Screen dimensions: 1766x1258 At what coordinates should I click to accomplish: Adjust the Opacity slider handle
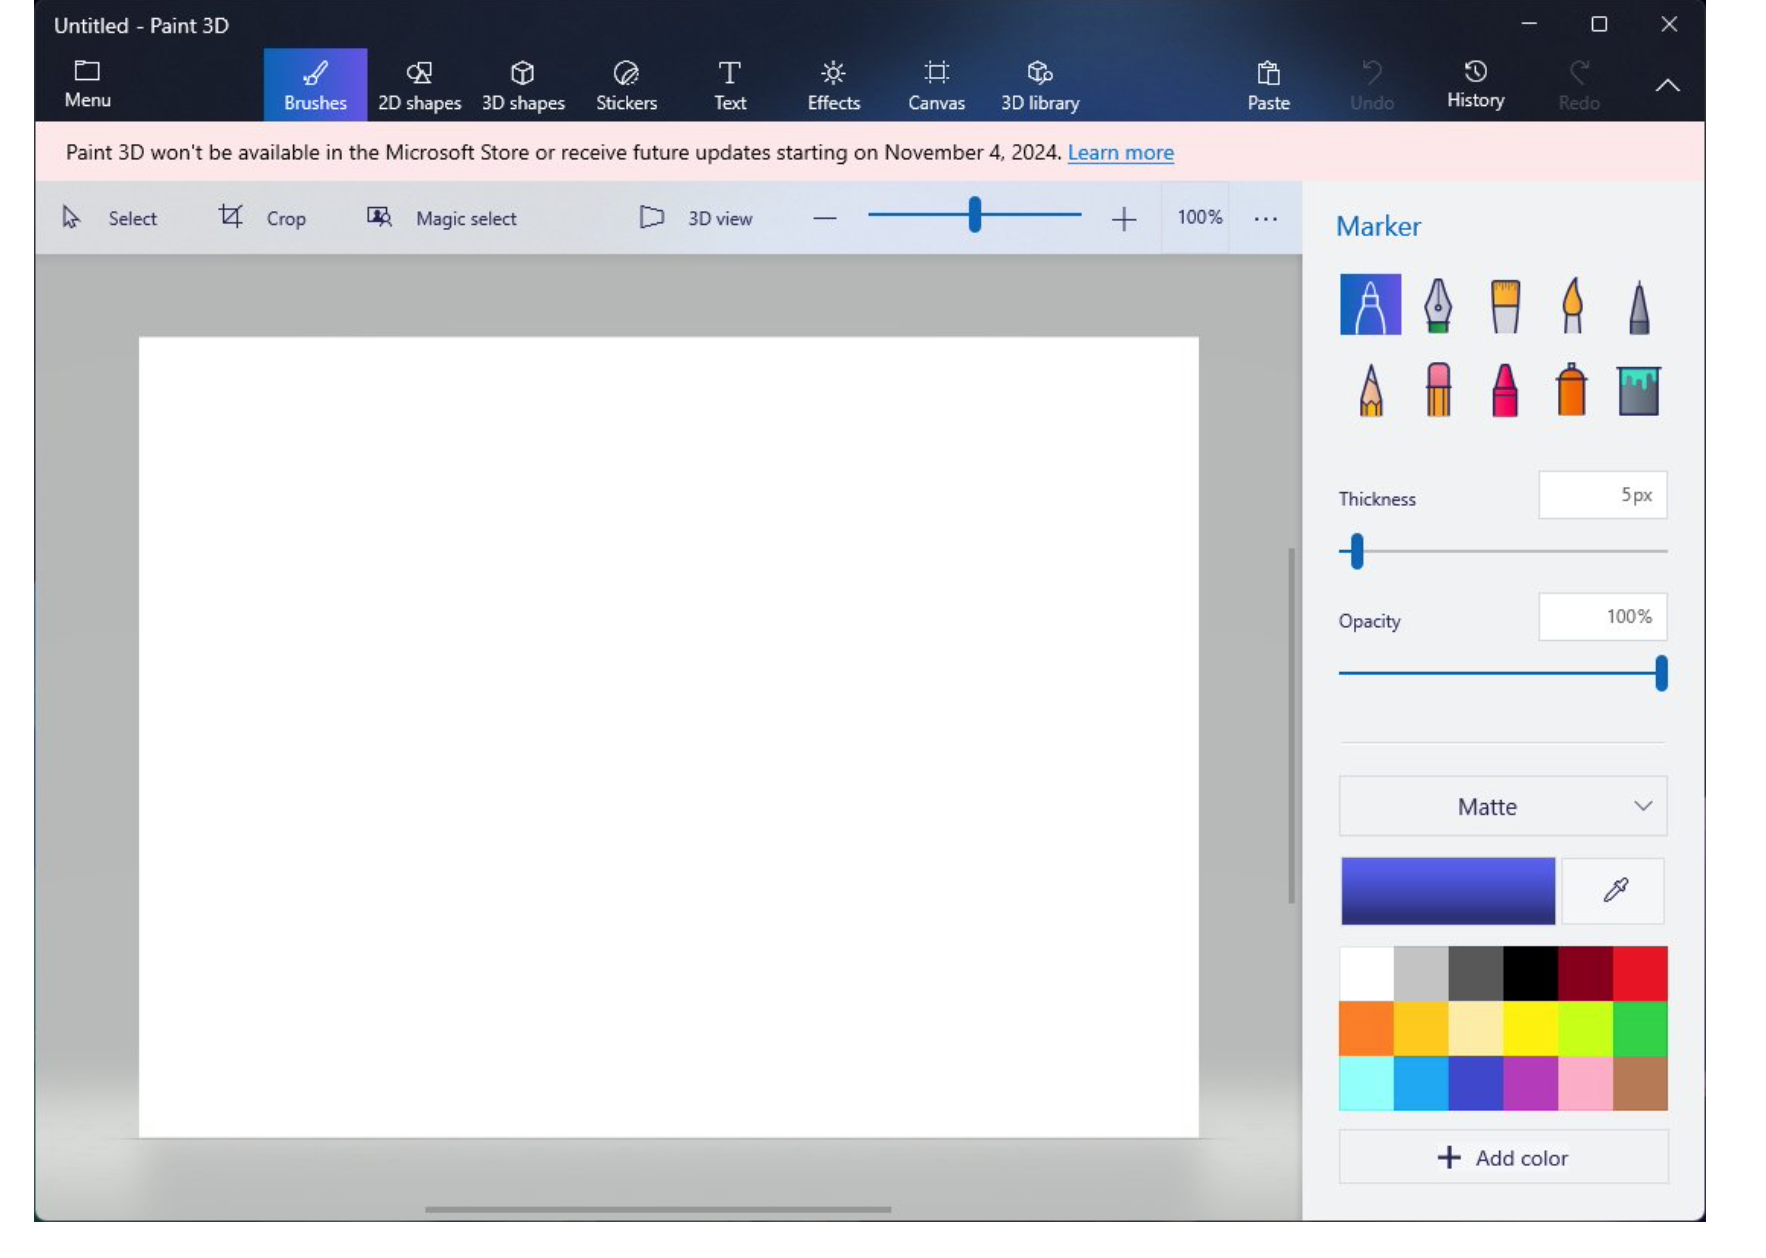point(1661,673)
